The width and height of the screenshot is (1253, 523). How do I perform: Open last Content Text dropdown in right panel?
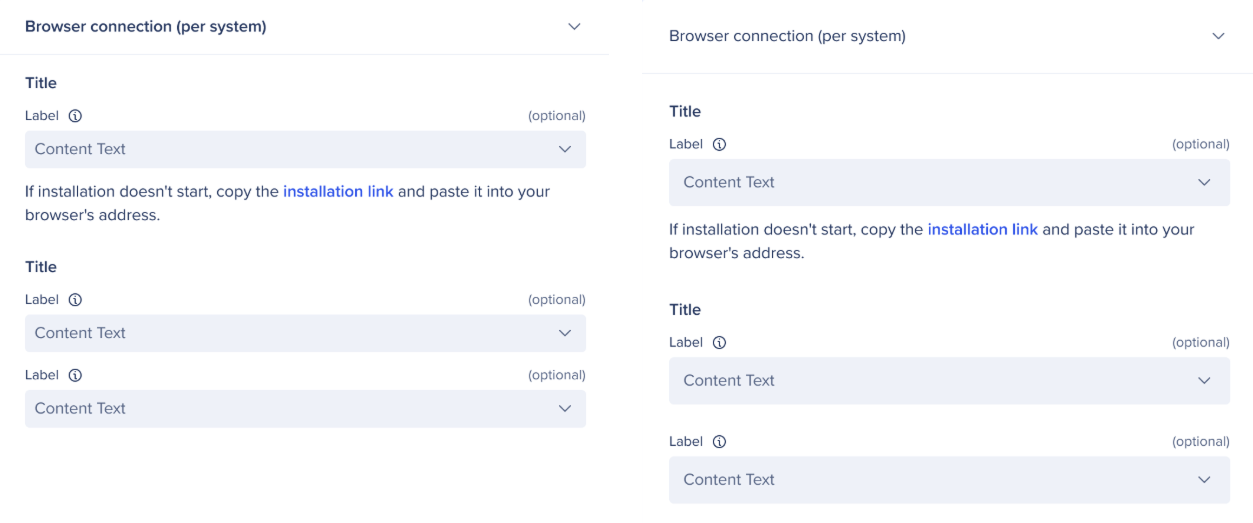(x=949, y=479)
